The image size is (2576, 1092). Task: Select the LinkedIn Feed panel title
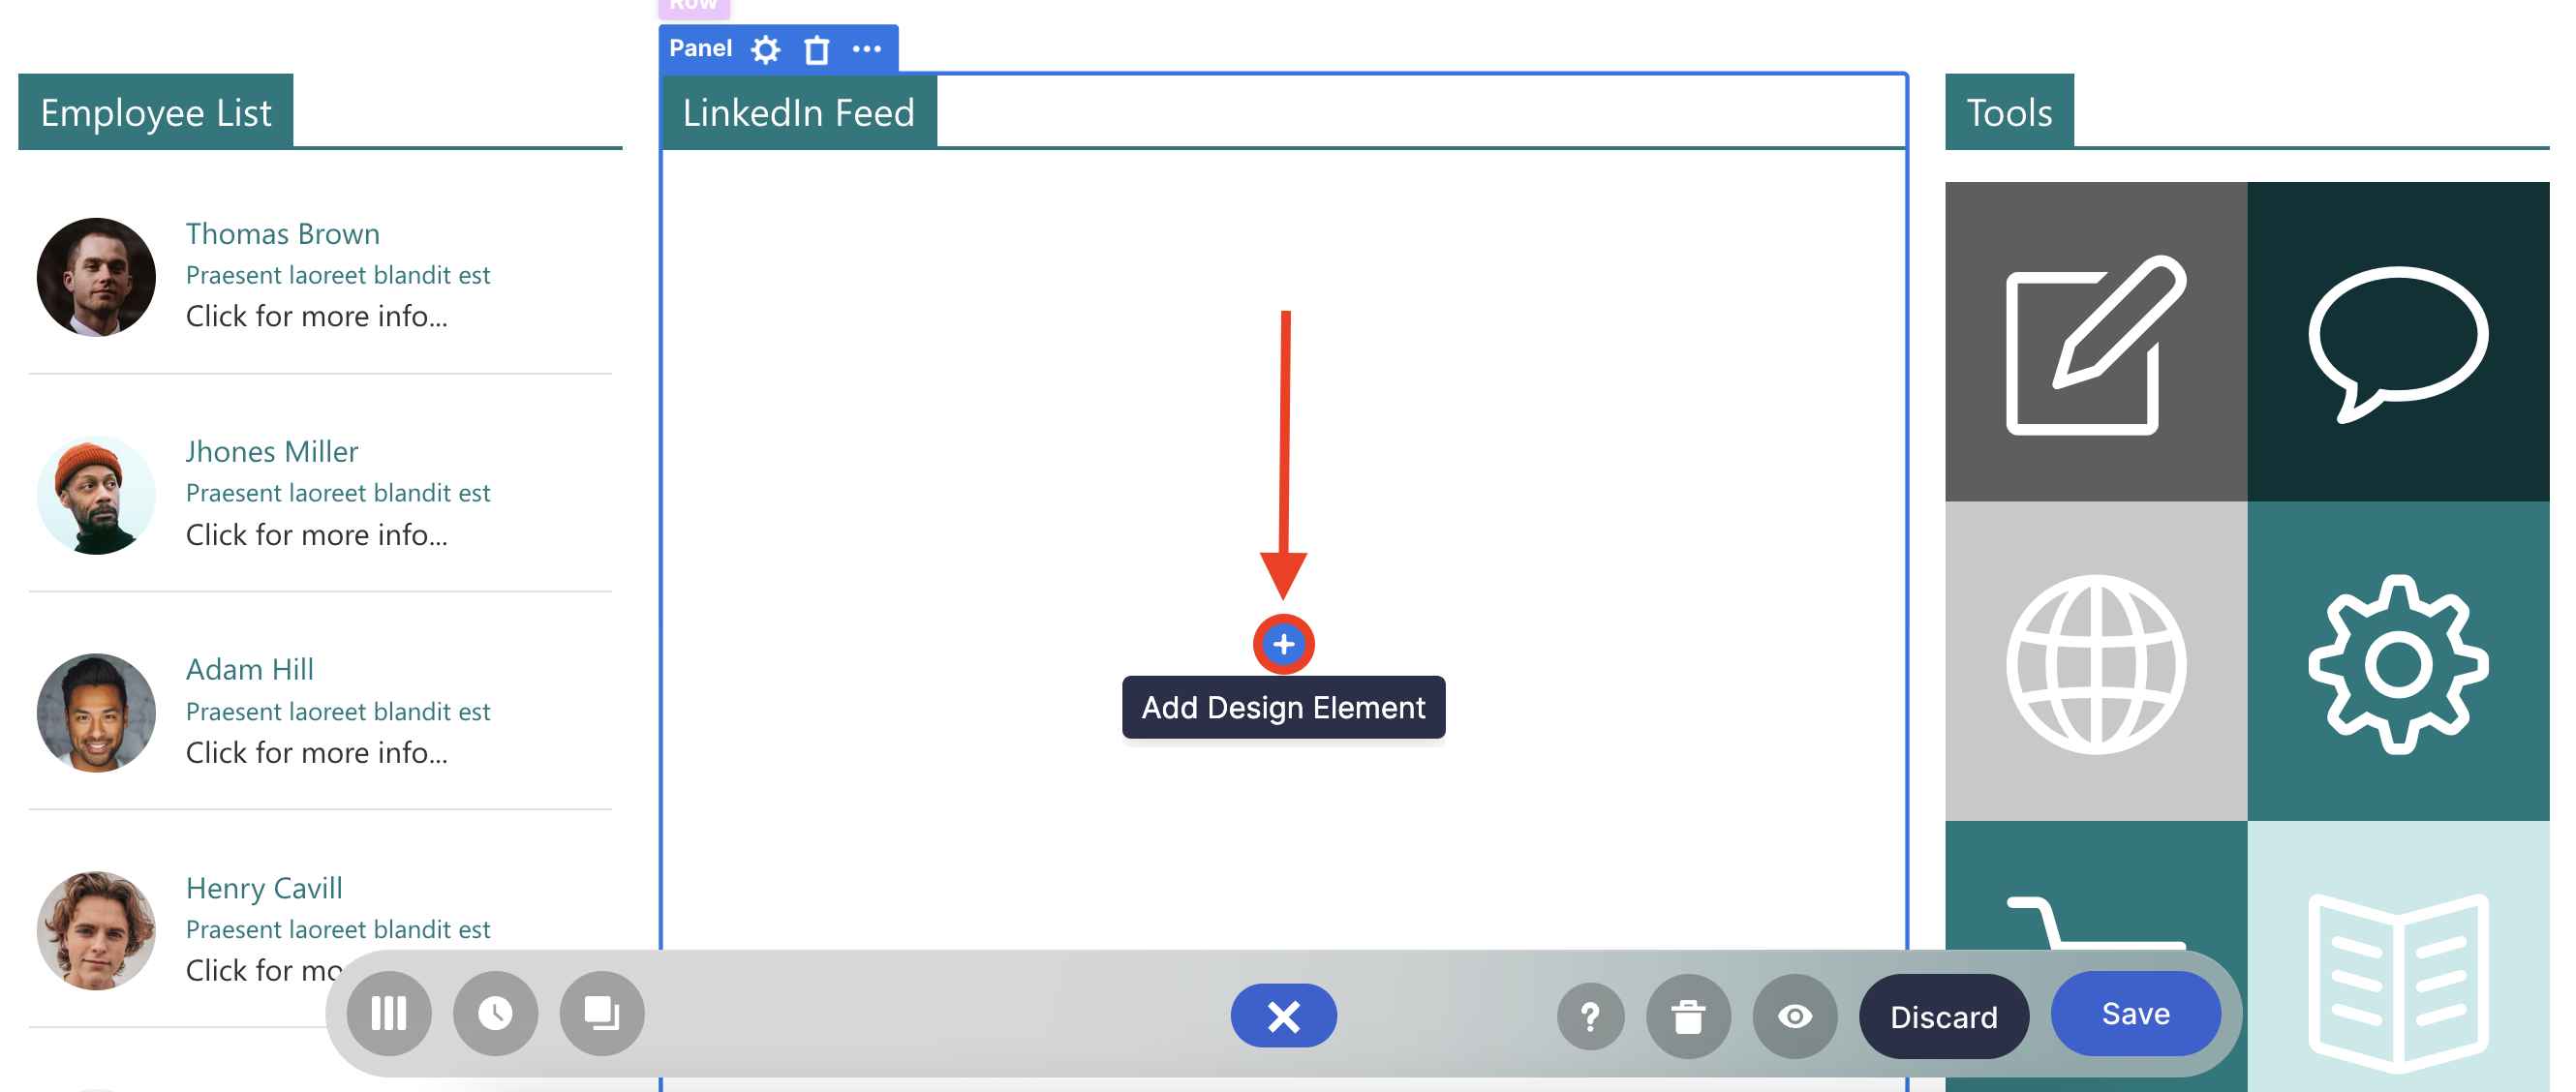[x=798, y=112]
